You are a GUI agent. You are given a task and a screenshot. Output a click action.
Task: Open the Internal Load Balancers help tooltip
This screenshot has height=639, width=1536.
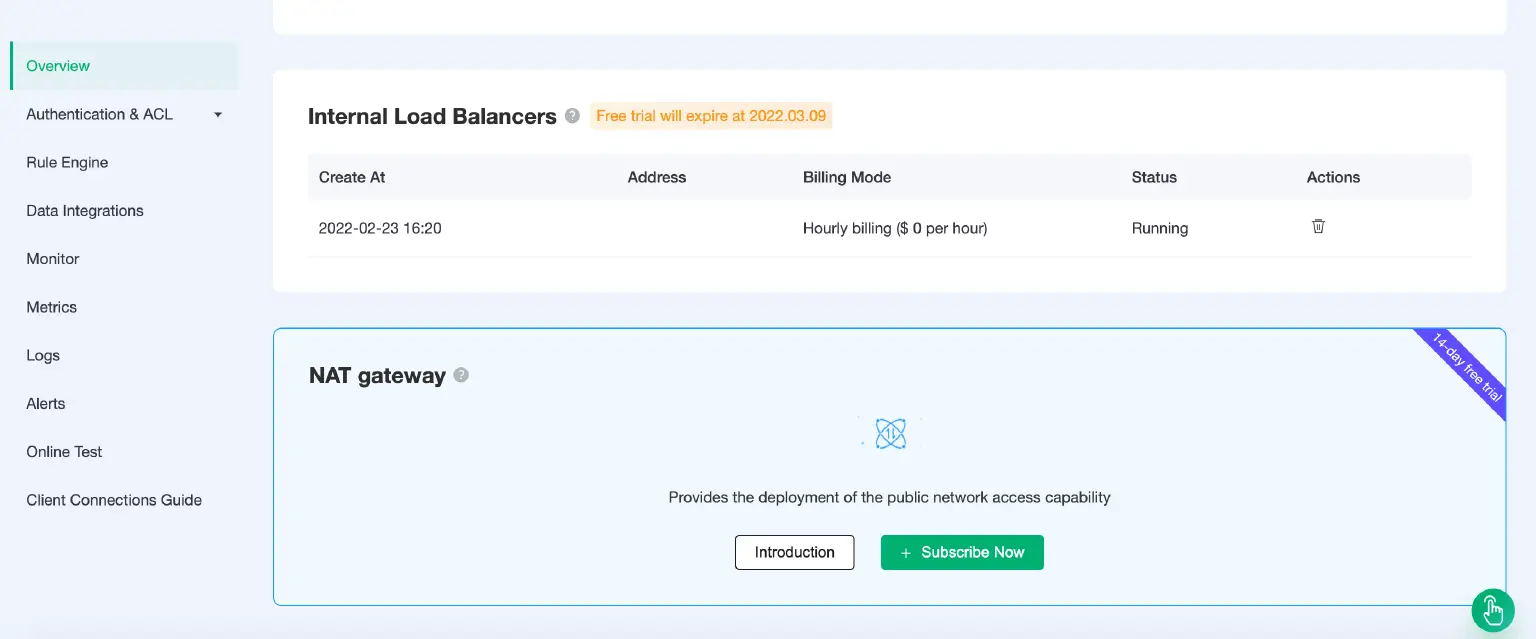pos(571,116)
